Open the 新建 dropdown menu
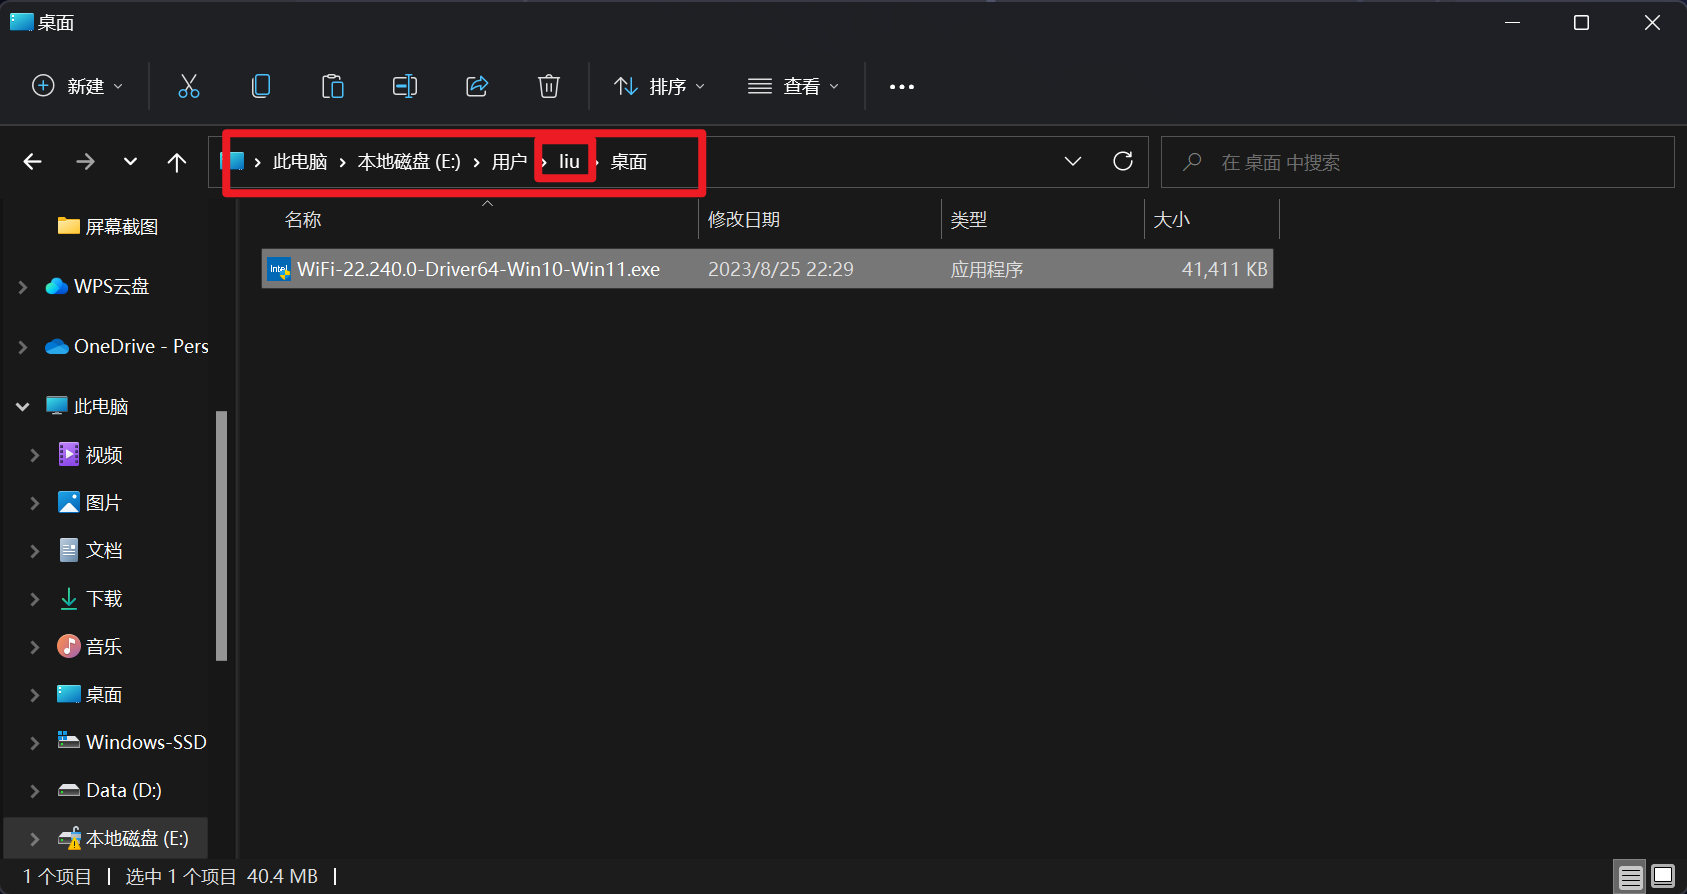 [x=78, y=86]
